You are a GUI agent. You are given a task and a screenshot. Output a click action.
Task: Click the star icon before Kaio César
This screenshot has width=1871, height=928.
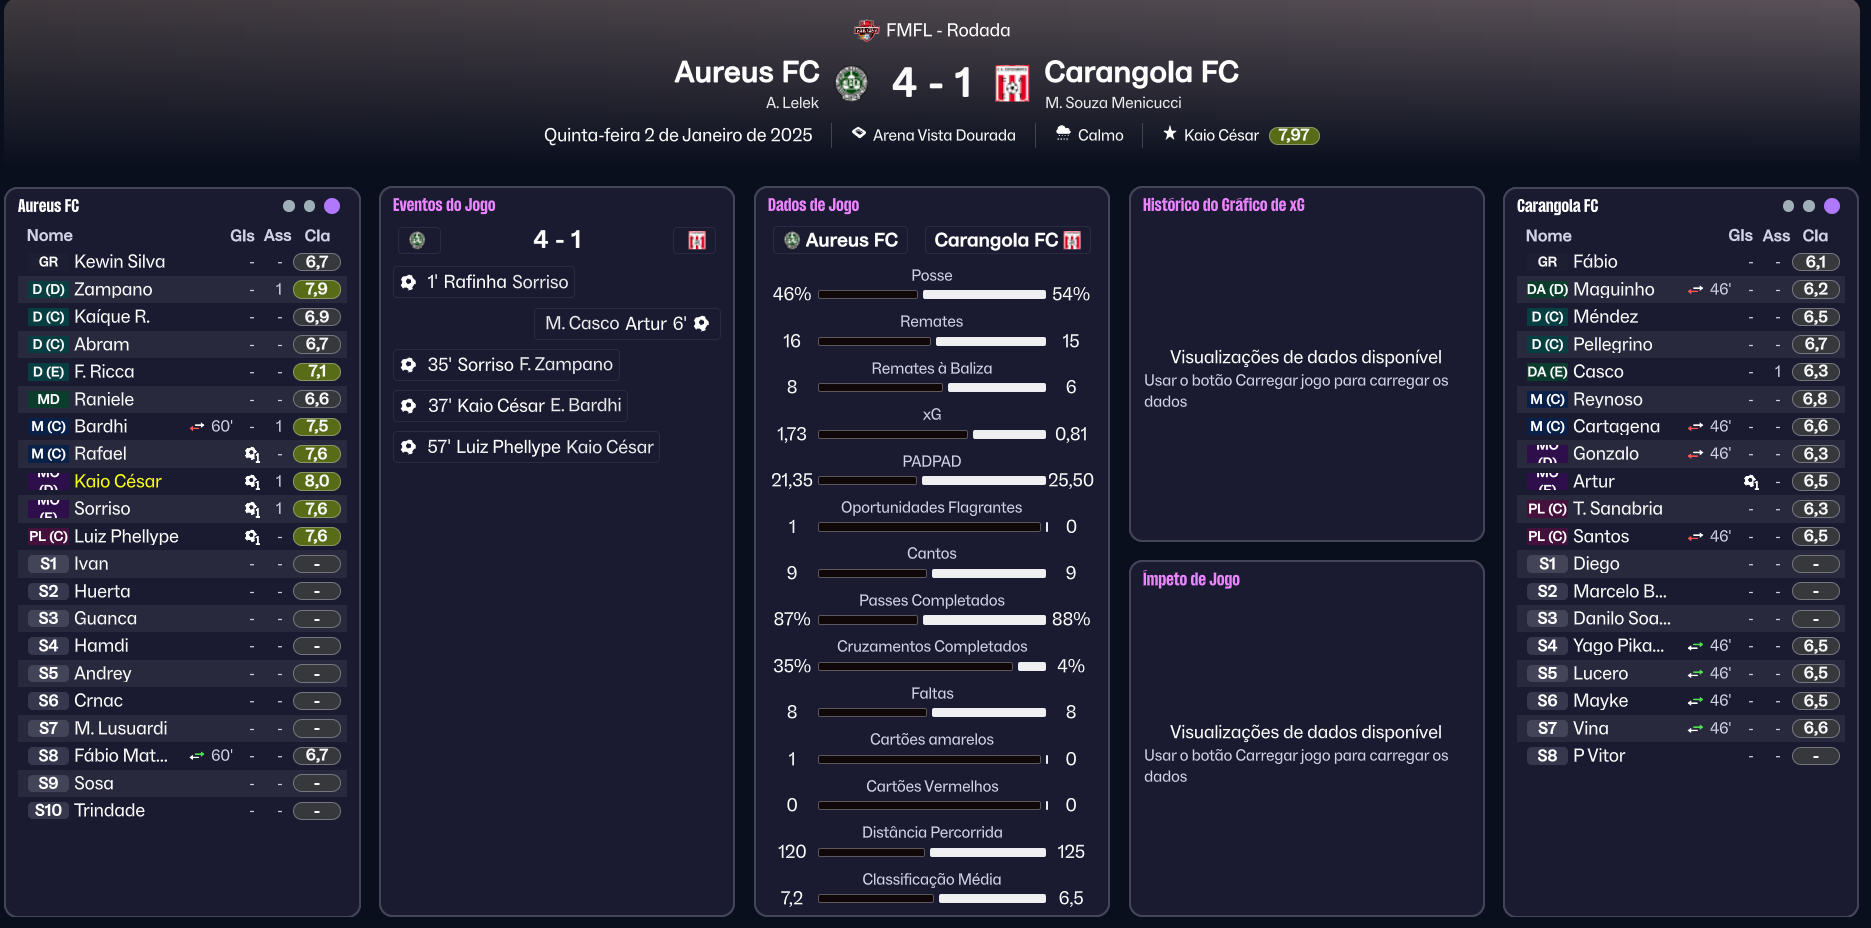tap(1170, 134)
